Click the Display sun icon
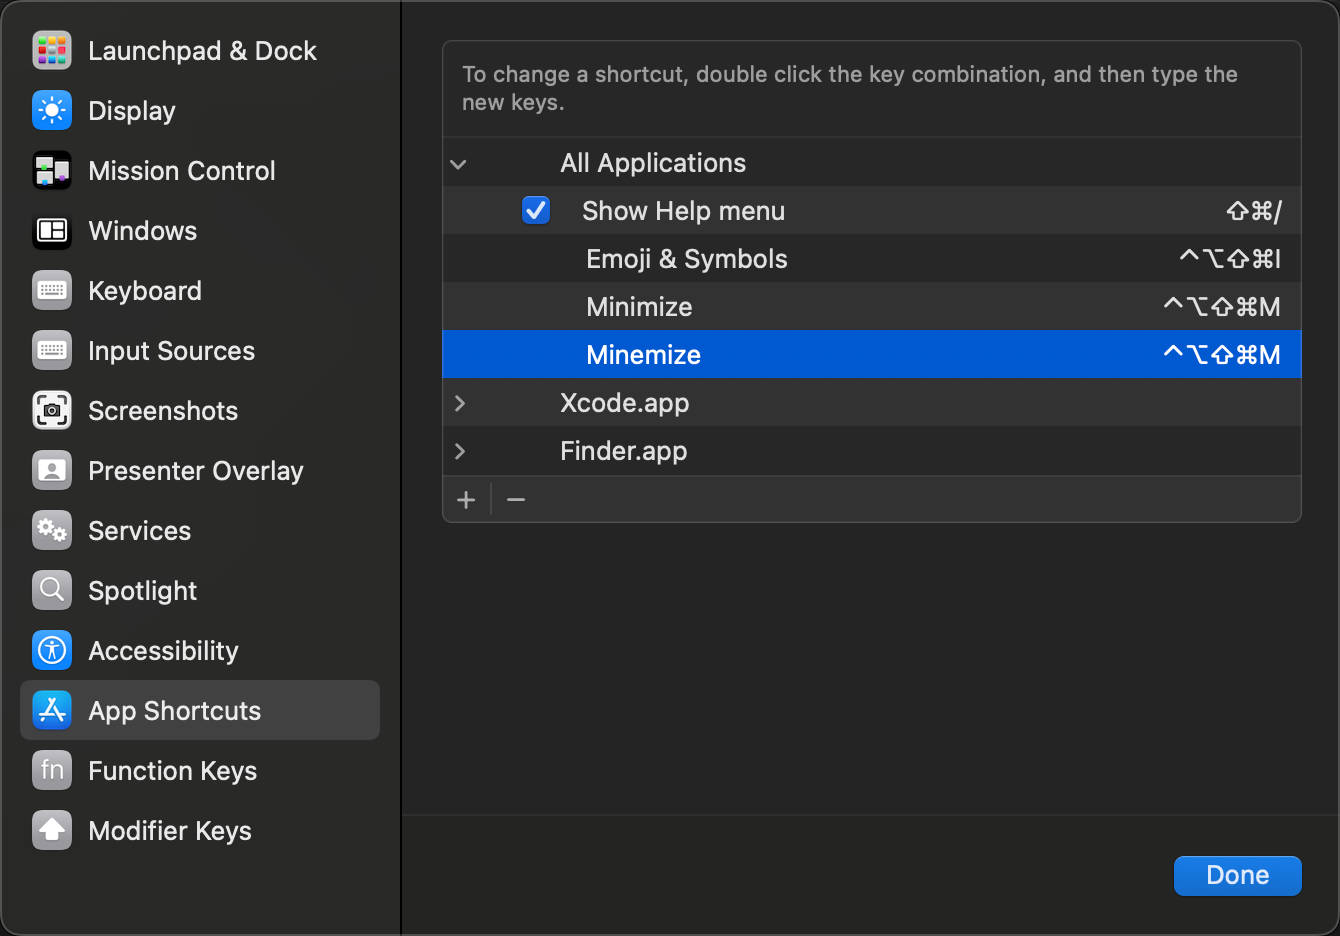The width and height of the screenshot is (1340, 936). point(52,111)
